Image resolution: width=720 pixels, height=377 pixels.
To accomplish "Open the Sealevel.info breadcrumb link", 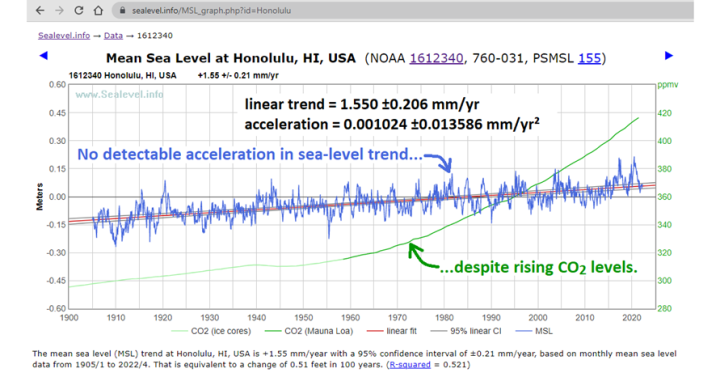I will click(64, 35).
